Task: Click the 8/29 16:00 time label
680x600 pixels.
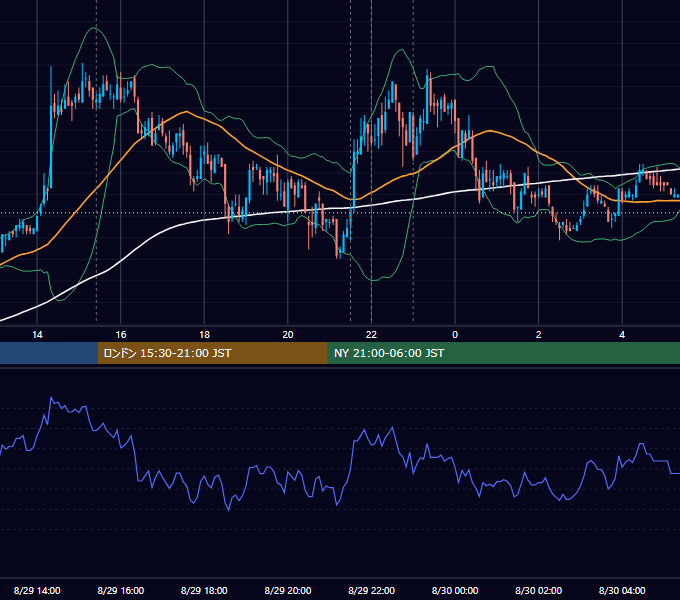Action: click(x=121, y=590)
